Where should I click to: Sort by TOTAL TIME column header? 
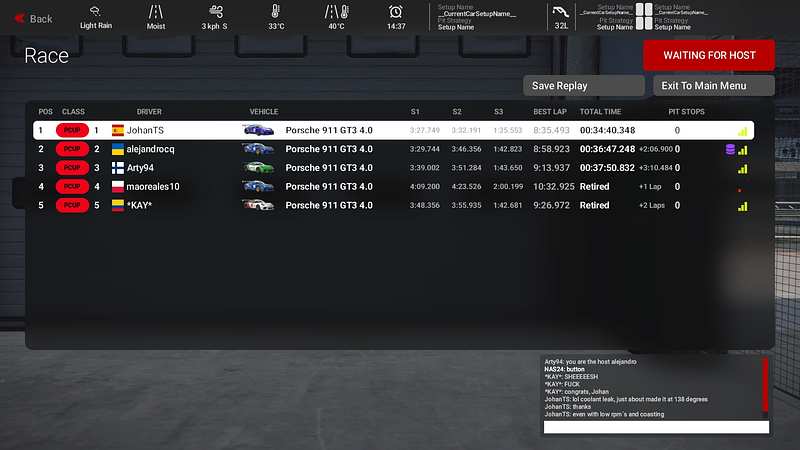click(x=601, y=112)
